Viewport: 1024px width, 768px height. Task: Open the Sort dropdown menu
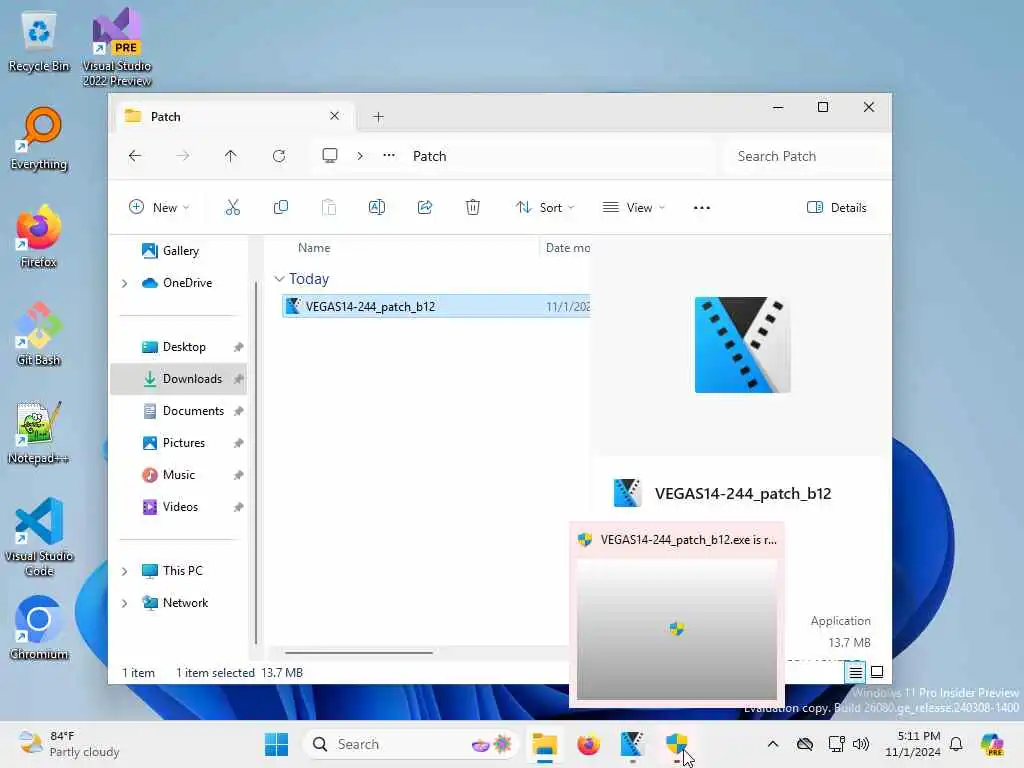[x=545, y=208]
